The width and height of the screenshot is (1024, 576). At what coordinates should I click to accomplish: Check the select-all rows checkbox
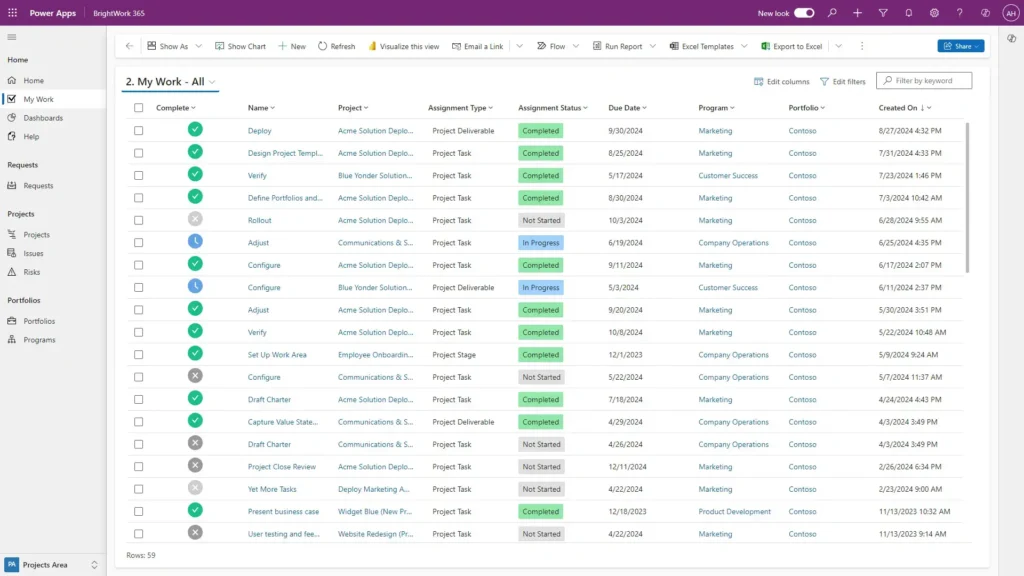click(x=139, y=108)
